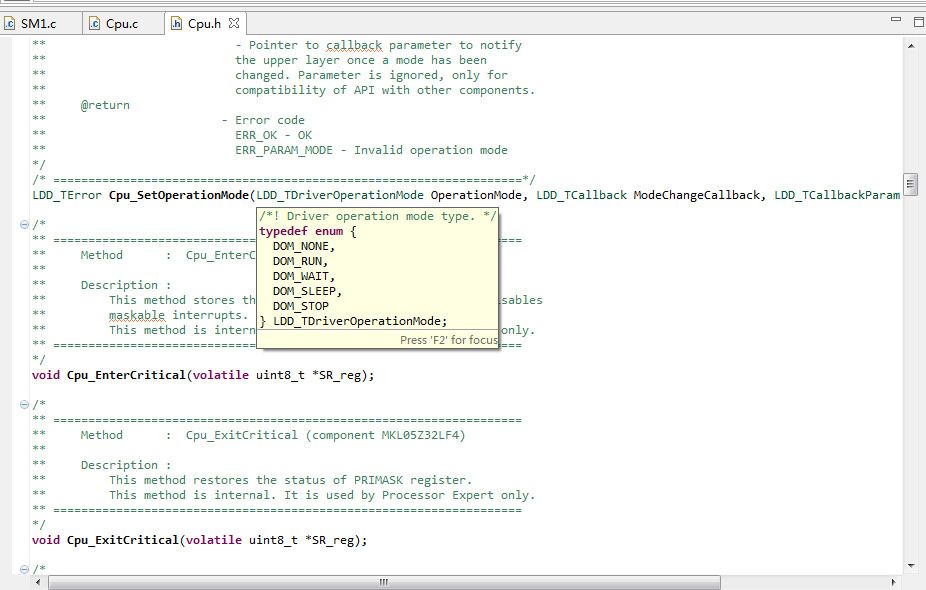Image resolution: width=926 pixels, height=590 pixels.
Task: Click 'typedef enum {' in the hover popup
Action: [308, 231]
